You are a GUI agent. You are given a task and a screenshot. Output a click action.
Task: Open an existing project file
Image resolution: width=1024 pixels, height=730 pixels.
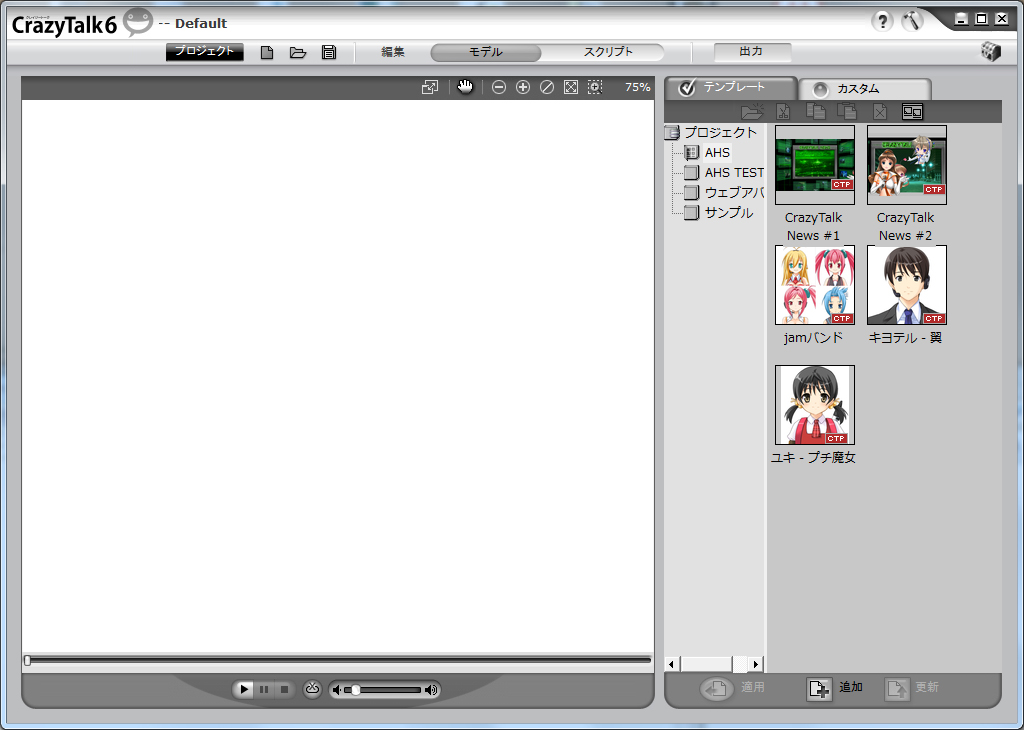(x=298, y=52)
